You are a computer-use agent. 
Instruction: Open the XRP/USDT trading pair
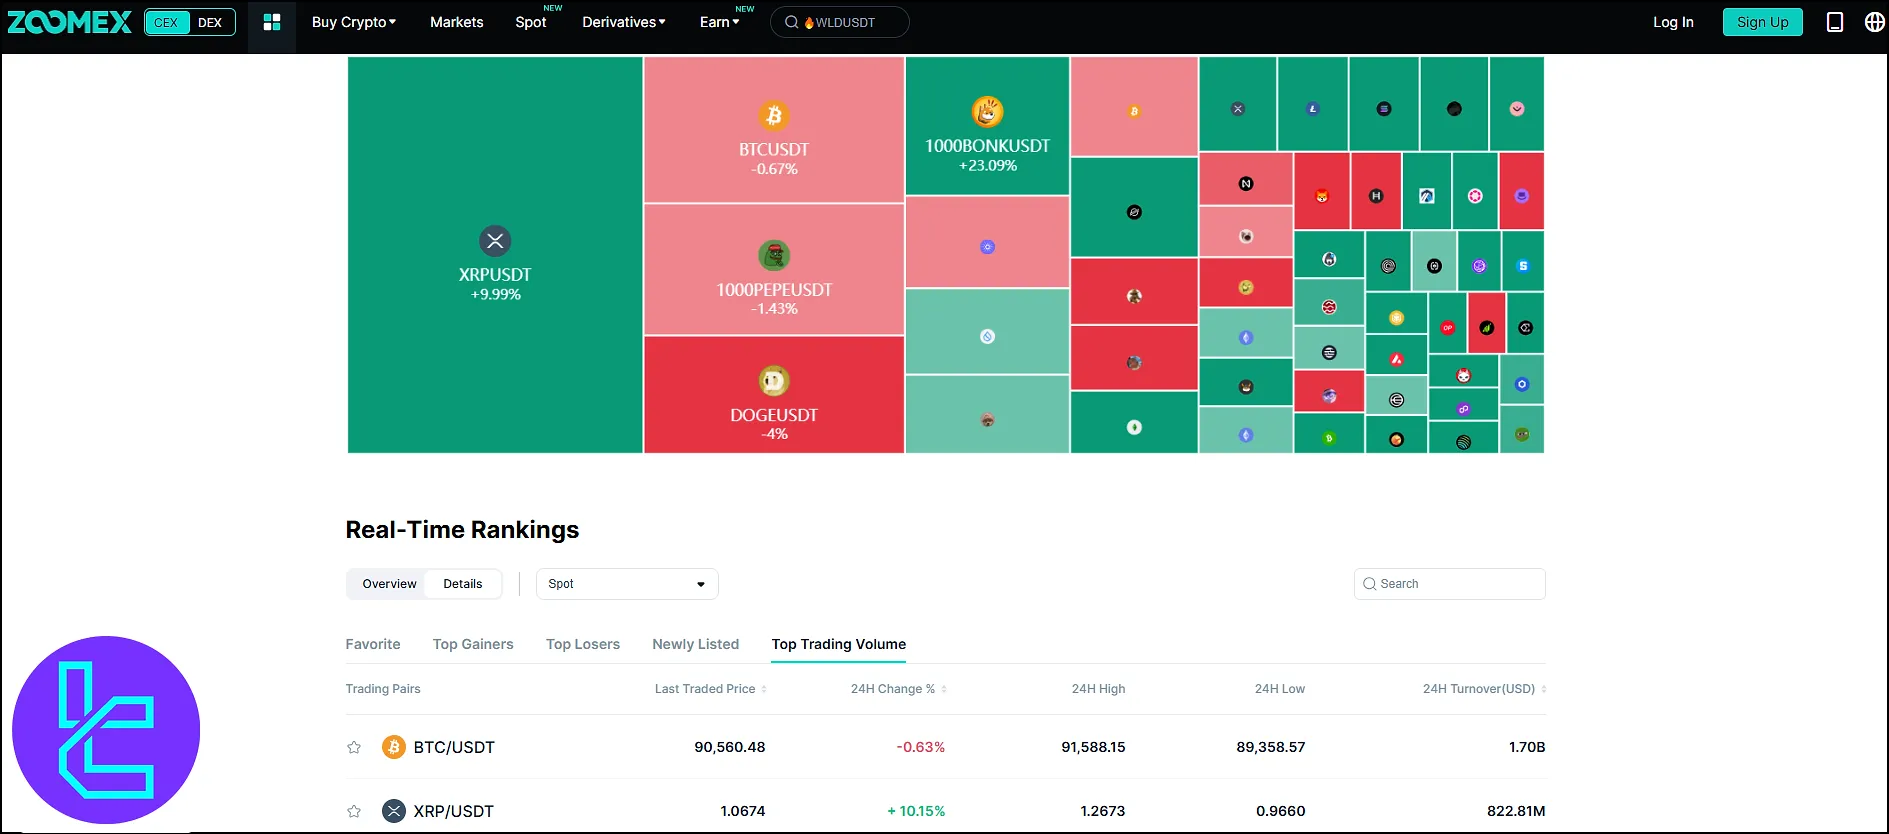click(x=454, y=811)
